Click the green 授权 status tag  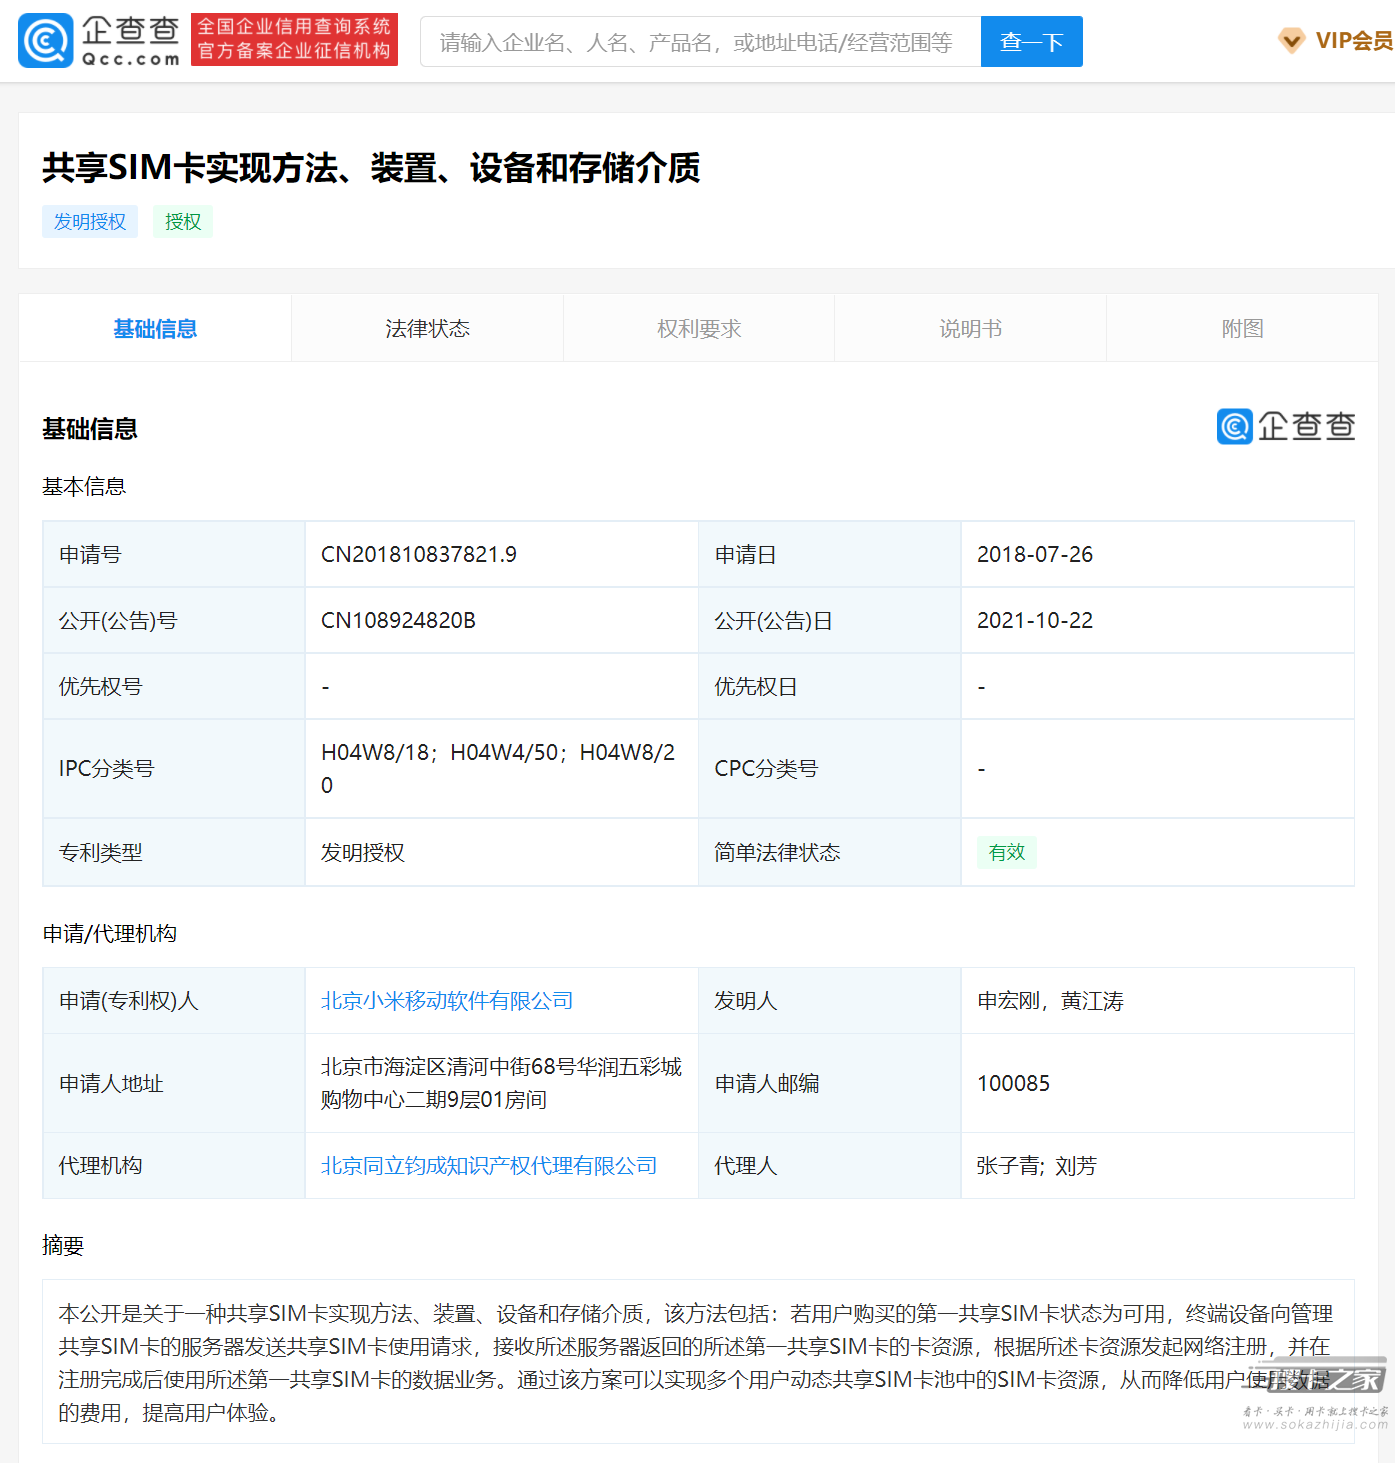[183, 222]
